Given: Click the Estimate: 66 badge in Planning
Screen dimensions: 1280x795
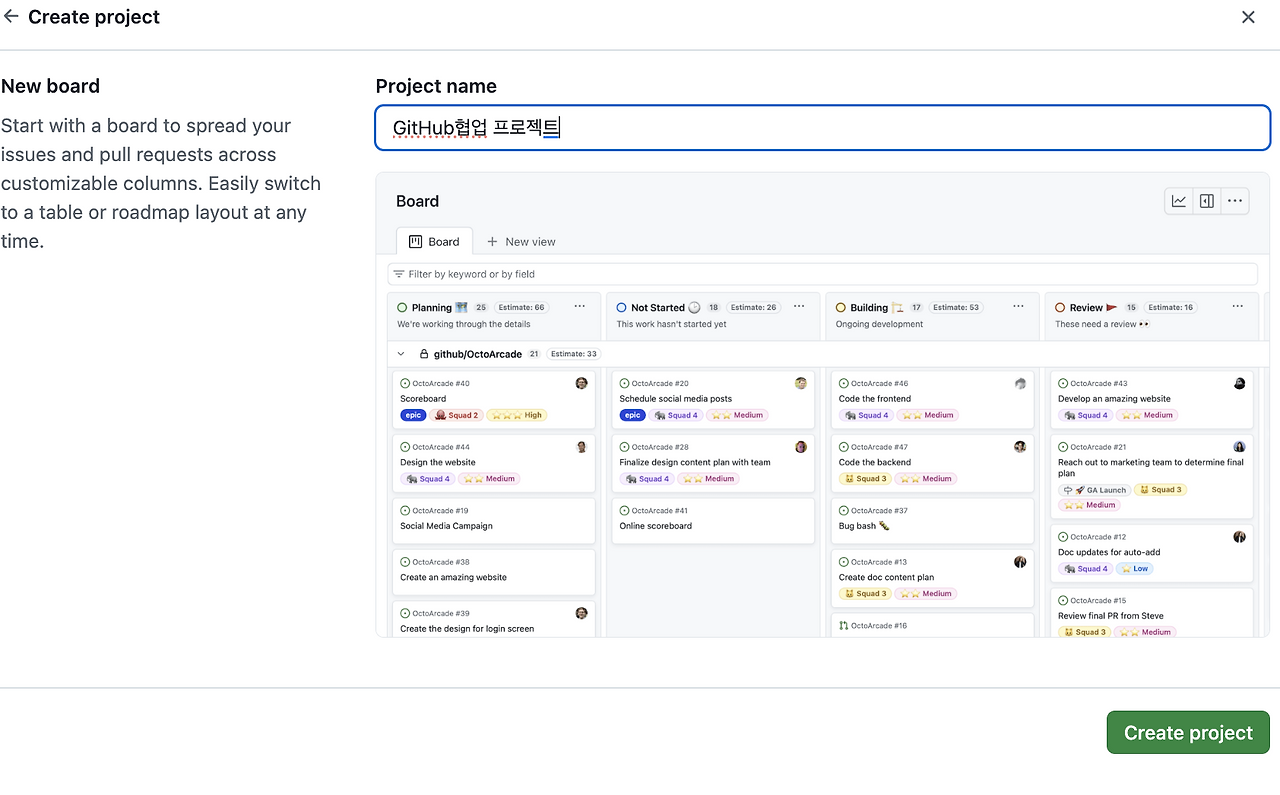Looking at the screenshot, I should pyautogui.click(x=522, y=308).
